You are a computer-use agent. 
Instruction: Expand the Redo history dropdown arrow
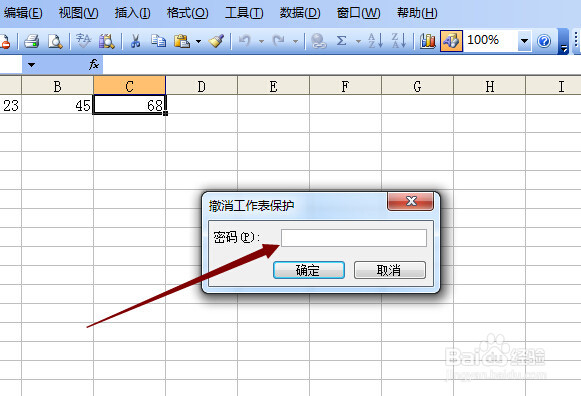coord(295,41)
